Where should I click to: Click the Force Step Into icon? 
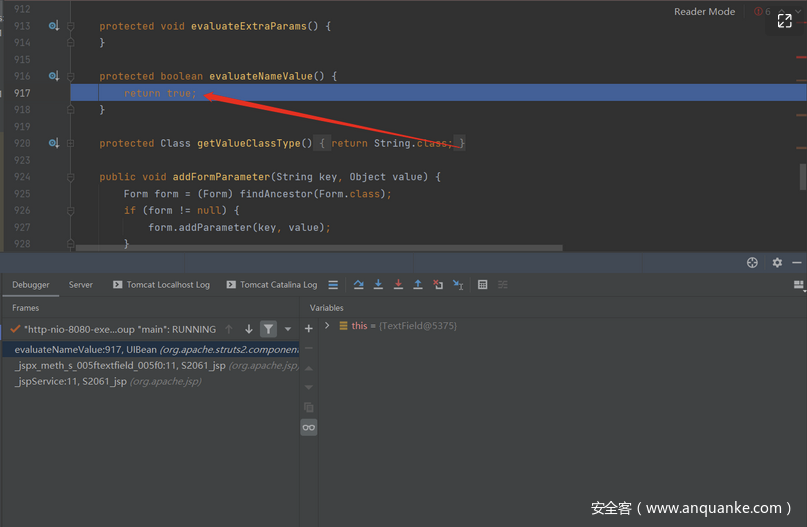click(398, 285)
